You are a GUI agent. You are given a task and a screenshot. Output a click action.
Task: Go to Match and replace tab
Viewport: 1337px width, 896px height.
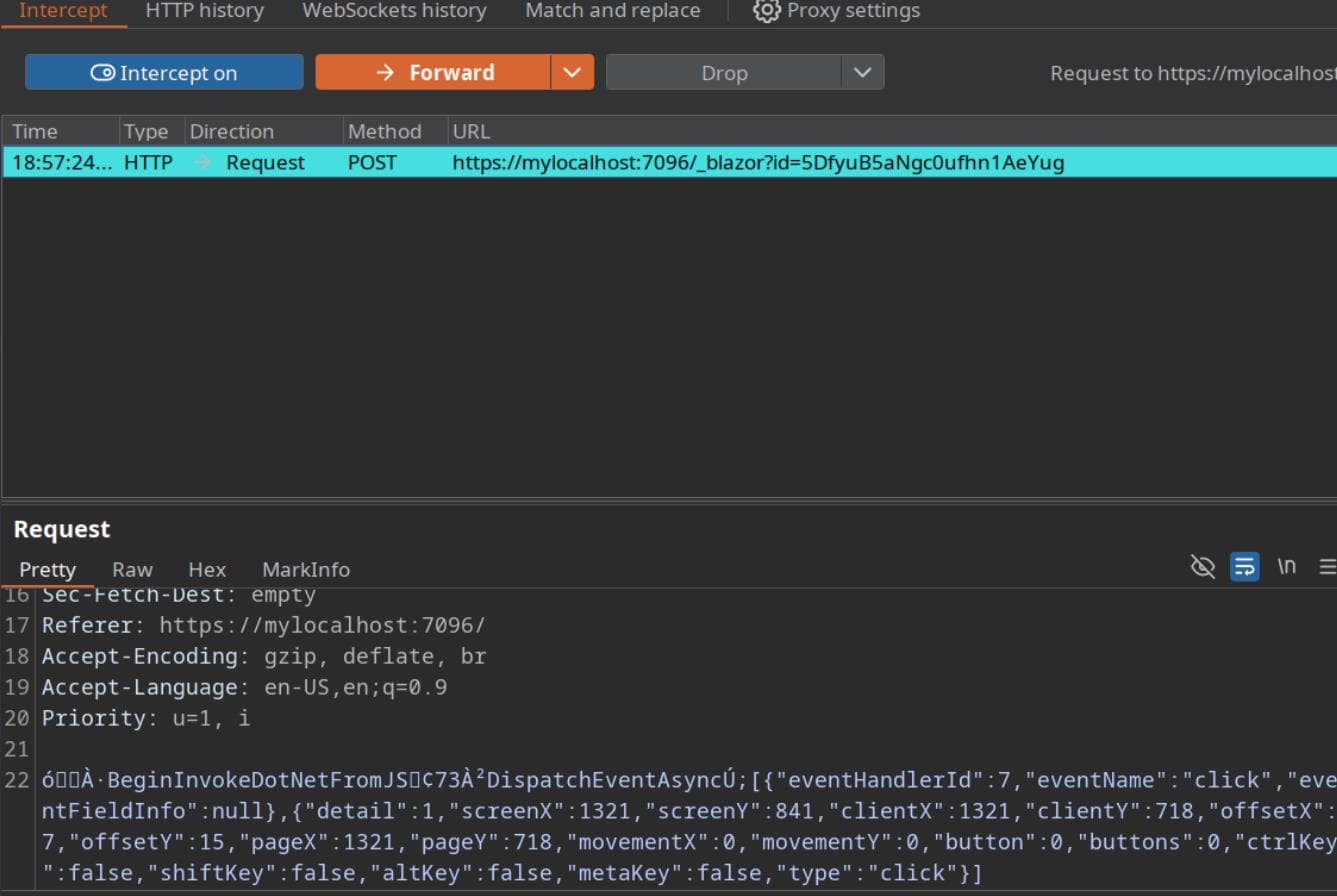tap(613, 11)
